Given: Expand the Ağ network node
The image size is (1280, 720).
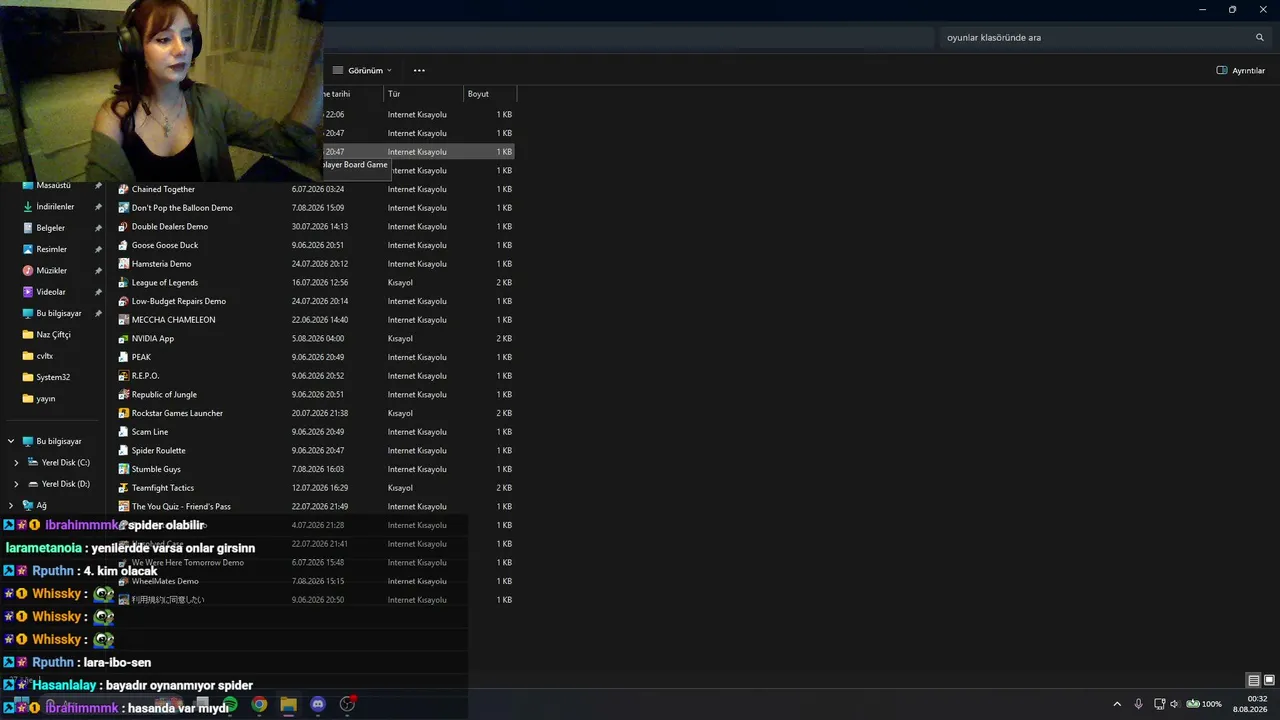Looking at the screenshot, I should 11,506.
